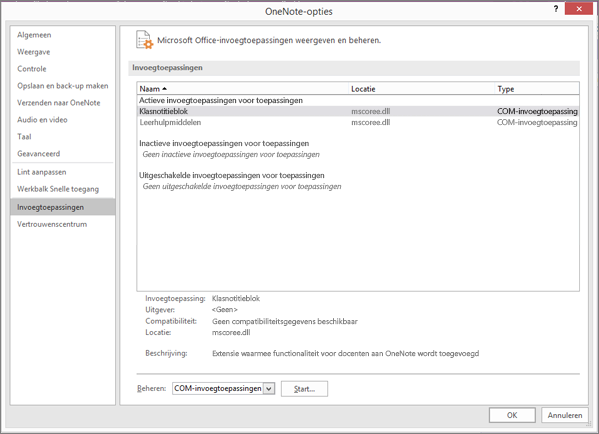Click the compatibility info text
This screenshot has height=434, width=599.
(285, 321)
